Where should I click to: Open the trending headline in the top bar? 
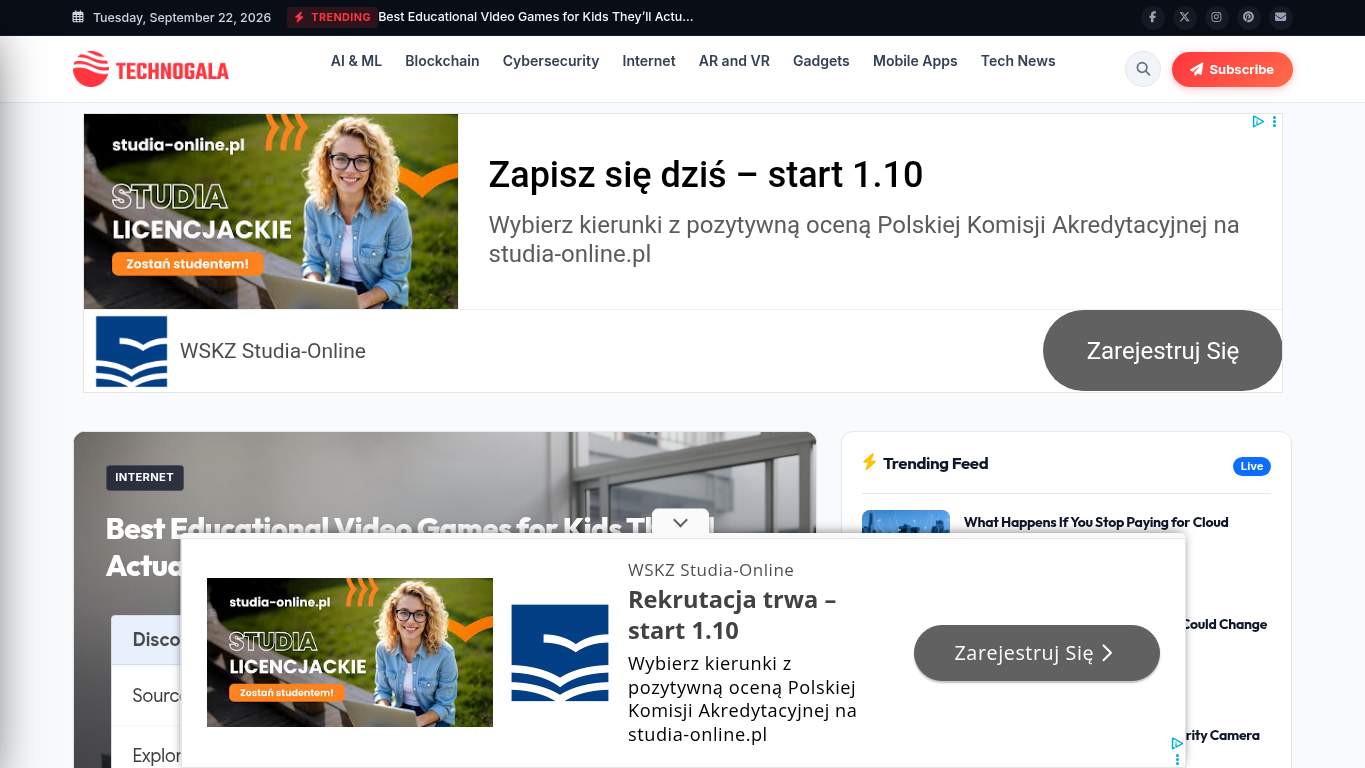(x=536, y=17)
